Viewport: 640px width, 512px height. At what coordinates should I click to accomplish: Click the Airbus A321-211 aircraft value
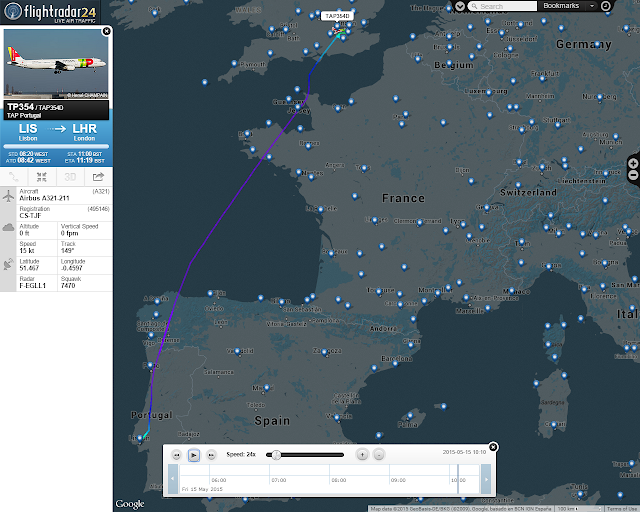(44, 198)
